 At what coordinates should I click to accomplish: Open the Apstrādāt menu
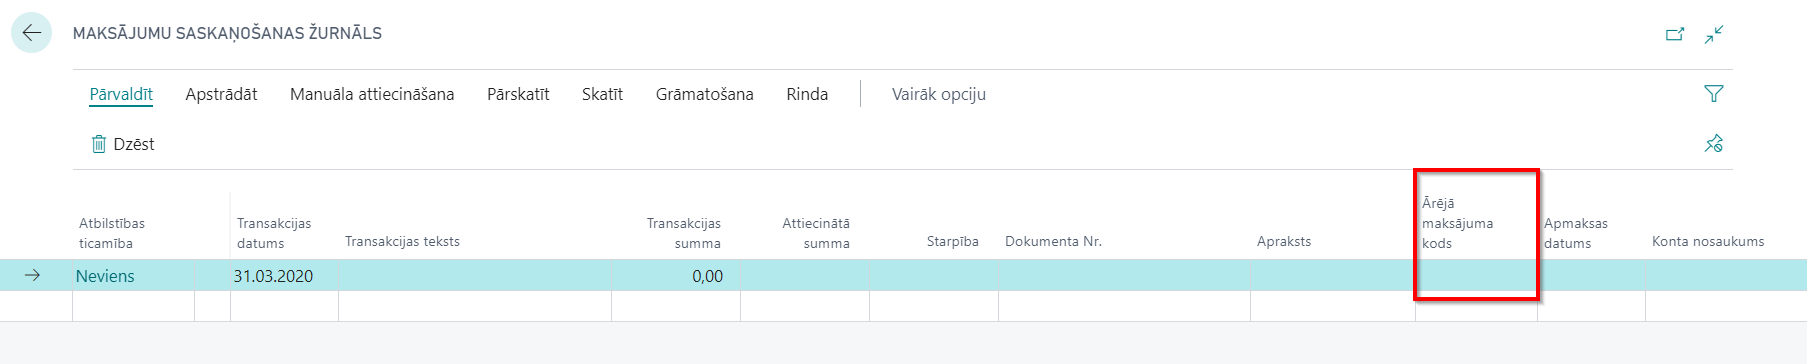(x=221, y=94)
